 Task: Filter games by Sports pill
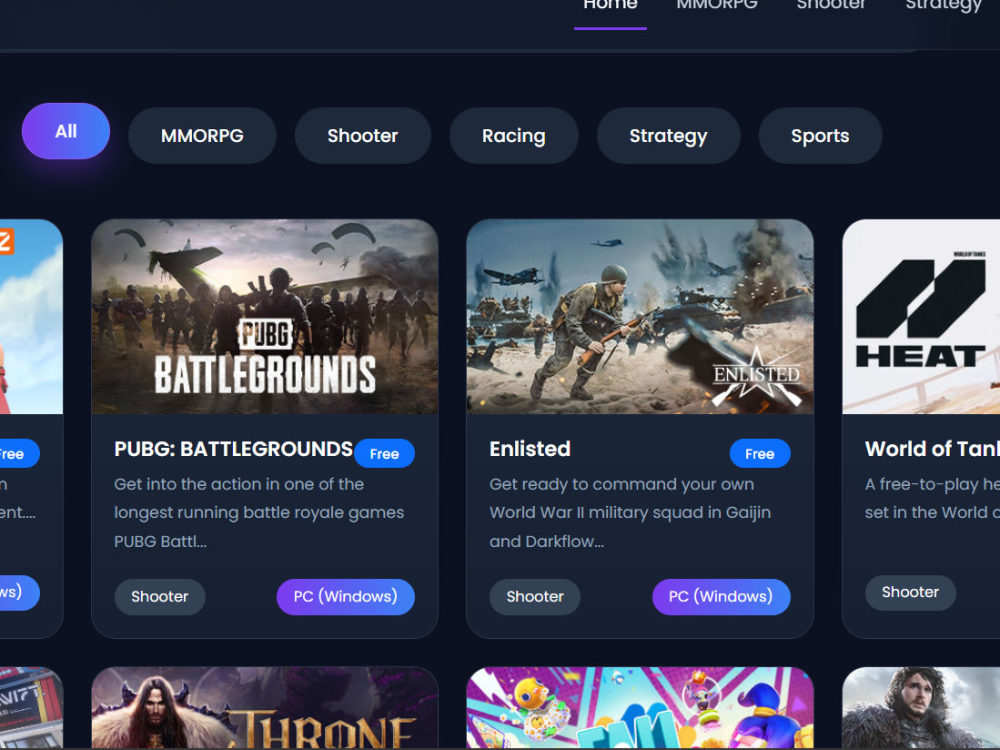click(x=820, y=136)
